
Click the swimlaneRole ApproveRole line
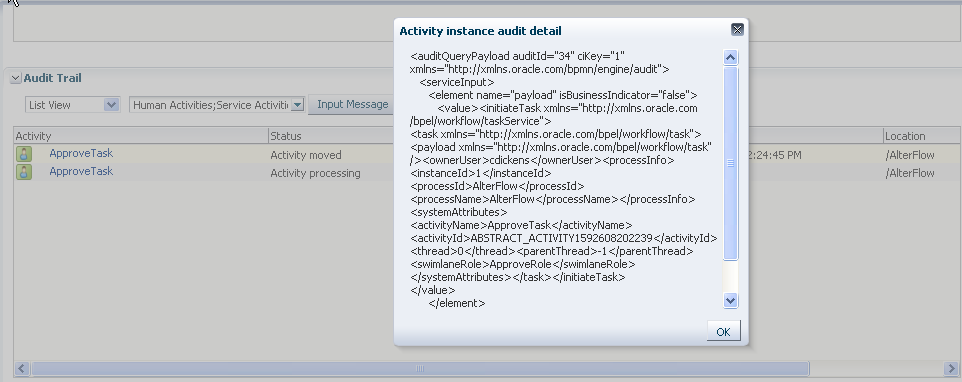(x=523, y=264)
